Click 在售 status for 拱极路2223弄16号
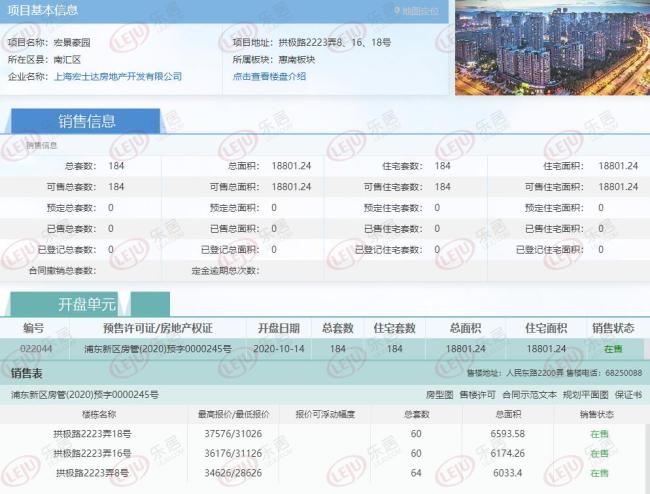Image resolution: width=650 pixels, height=494 pixels. [x=599, y=453]
